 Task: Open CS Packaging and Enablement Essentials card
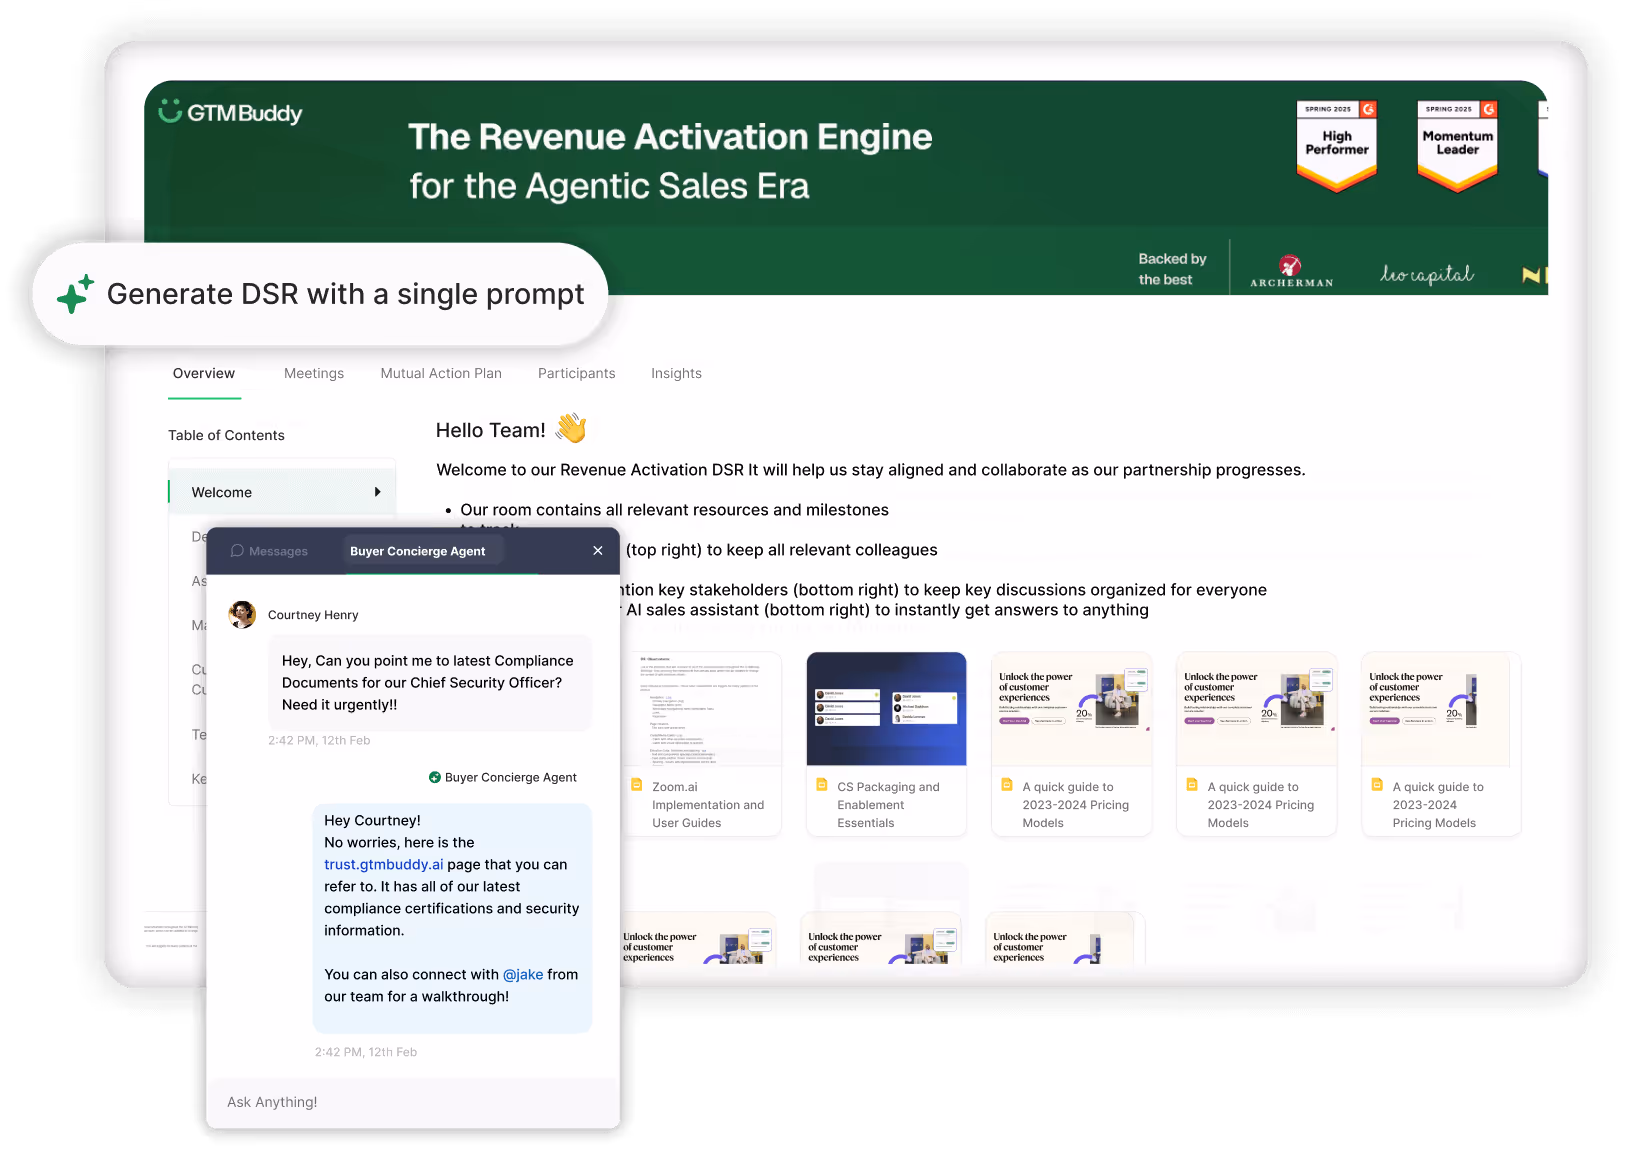[886, 744]
